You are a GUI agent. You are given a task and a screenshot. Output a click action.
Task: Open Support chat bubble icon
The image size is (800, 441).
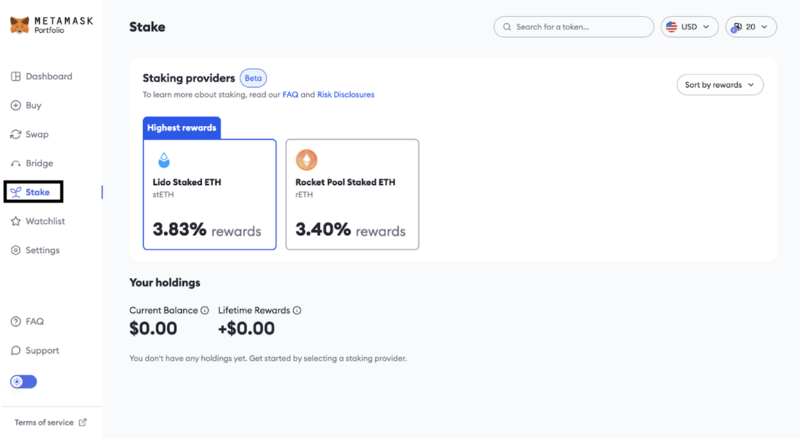click(x=16, y=351)
